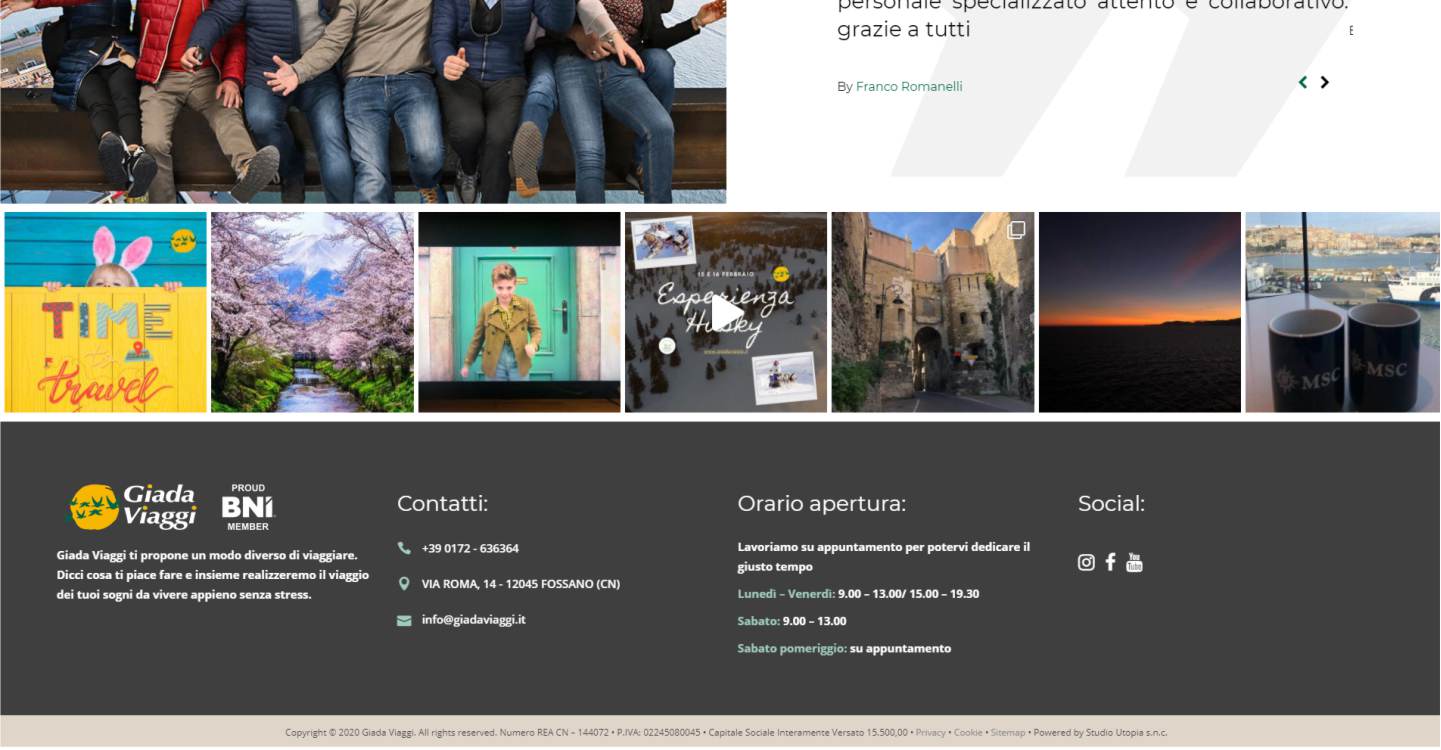Play the Esperienza Husky video
Viewport: 1441px width, 750px height.
click(x=726, y=312)
